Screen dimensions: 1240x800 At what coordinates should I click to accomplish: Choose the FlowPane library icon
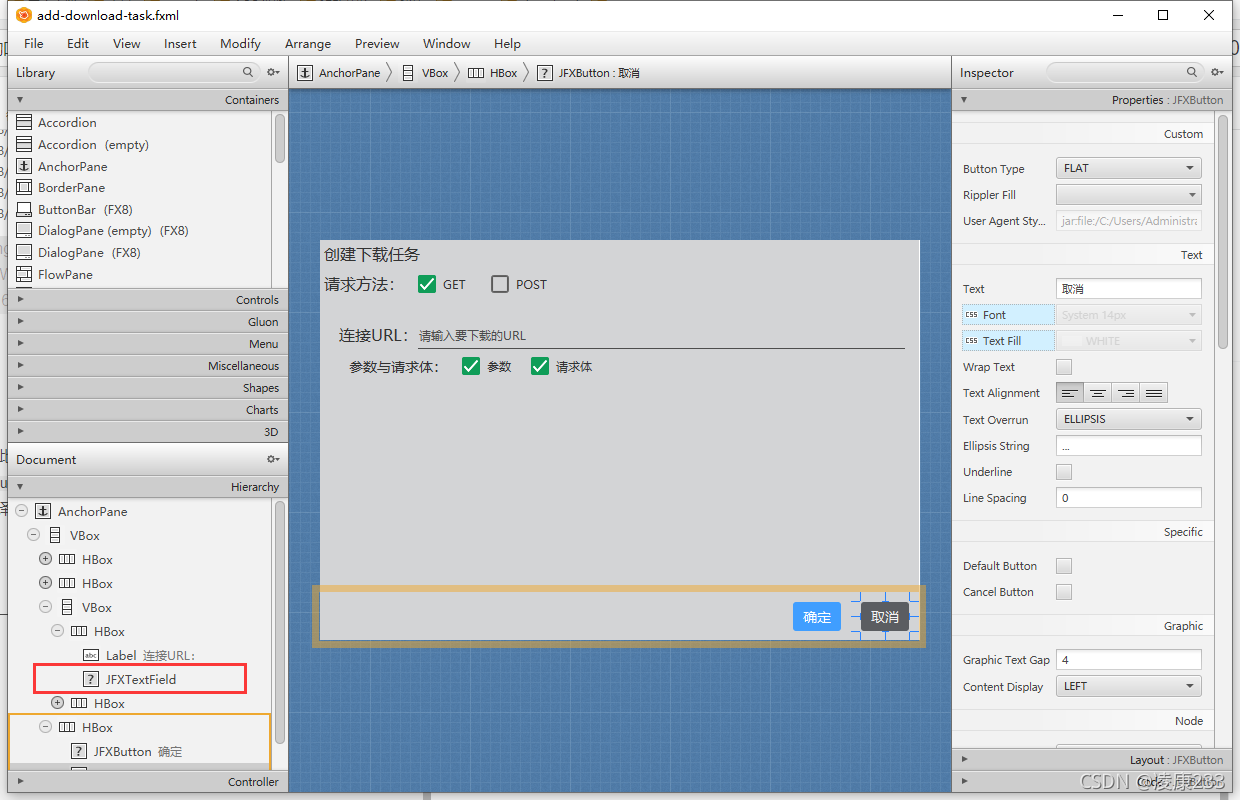(24, 274)
